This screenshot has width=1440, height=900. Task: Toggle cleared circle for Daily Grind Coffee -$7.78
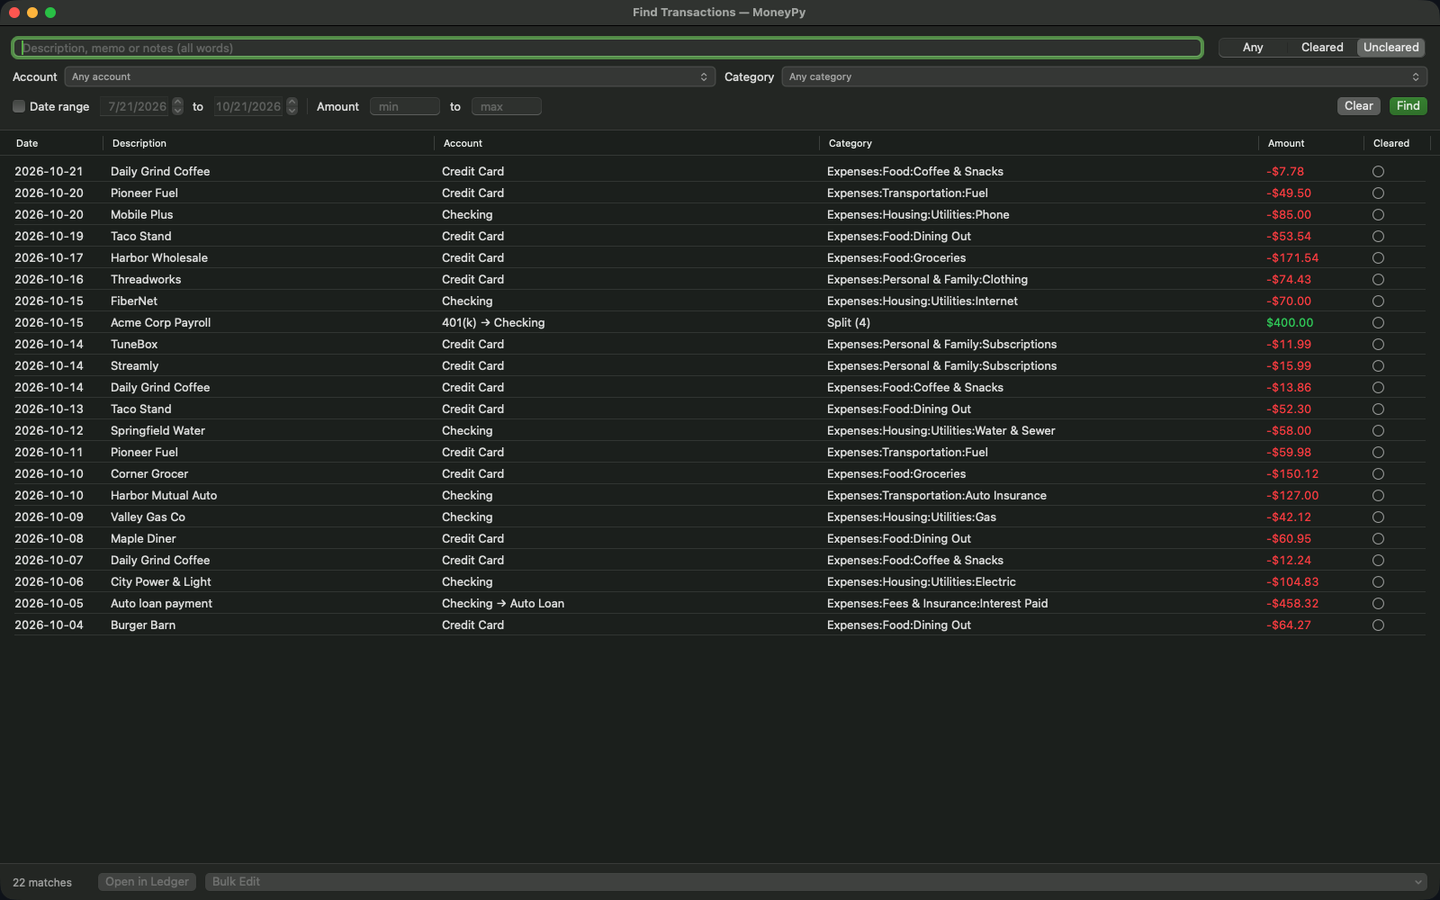pyautogui.click(x=1378, y=172)
